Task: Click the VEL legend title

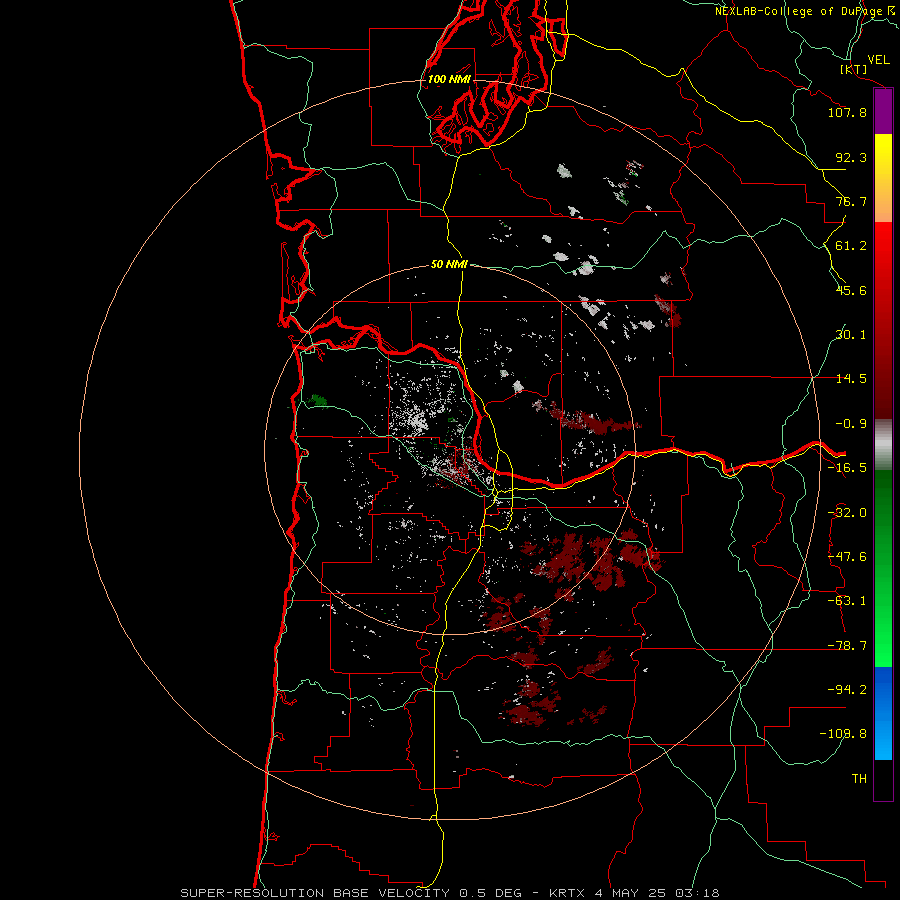Action: 878,60
